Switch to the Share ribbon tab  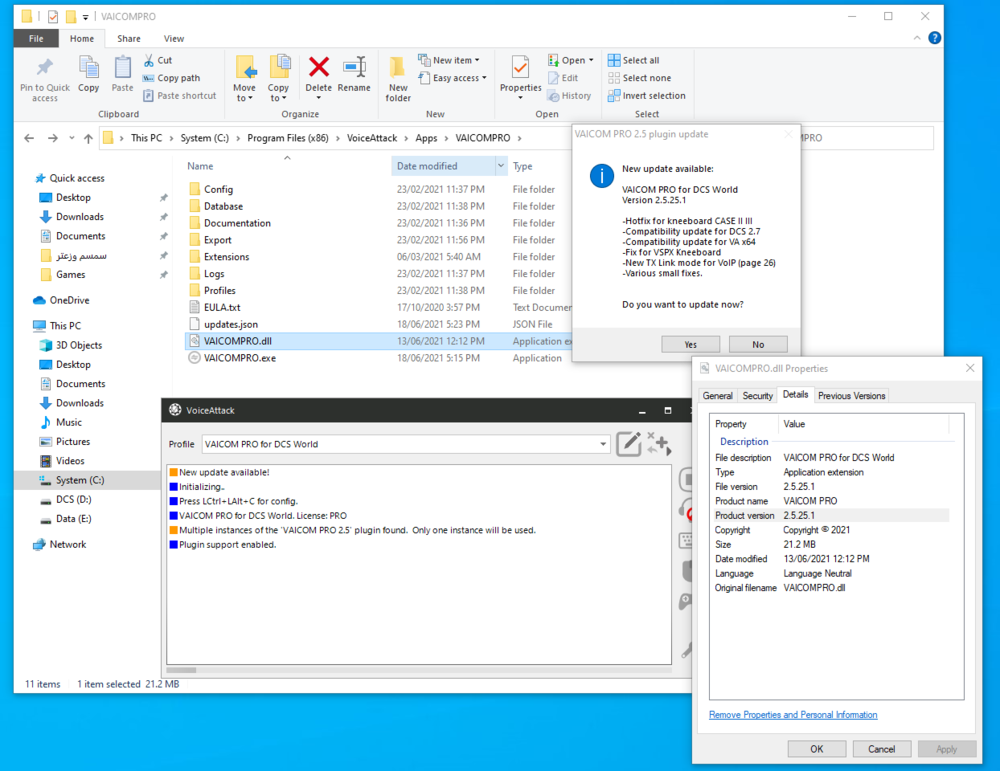129,38
